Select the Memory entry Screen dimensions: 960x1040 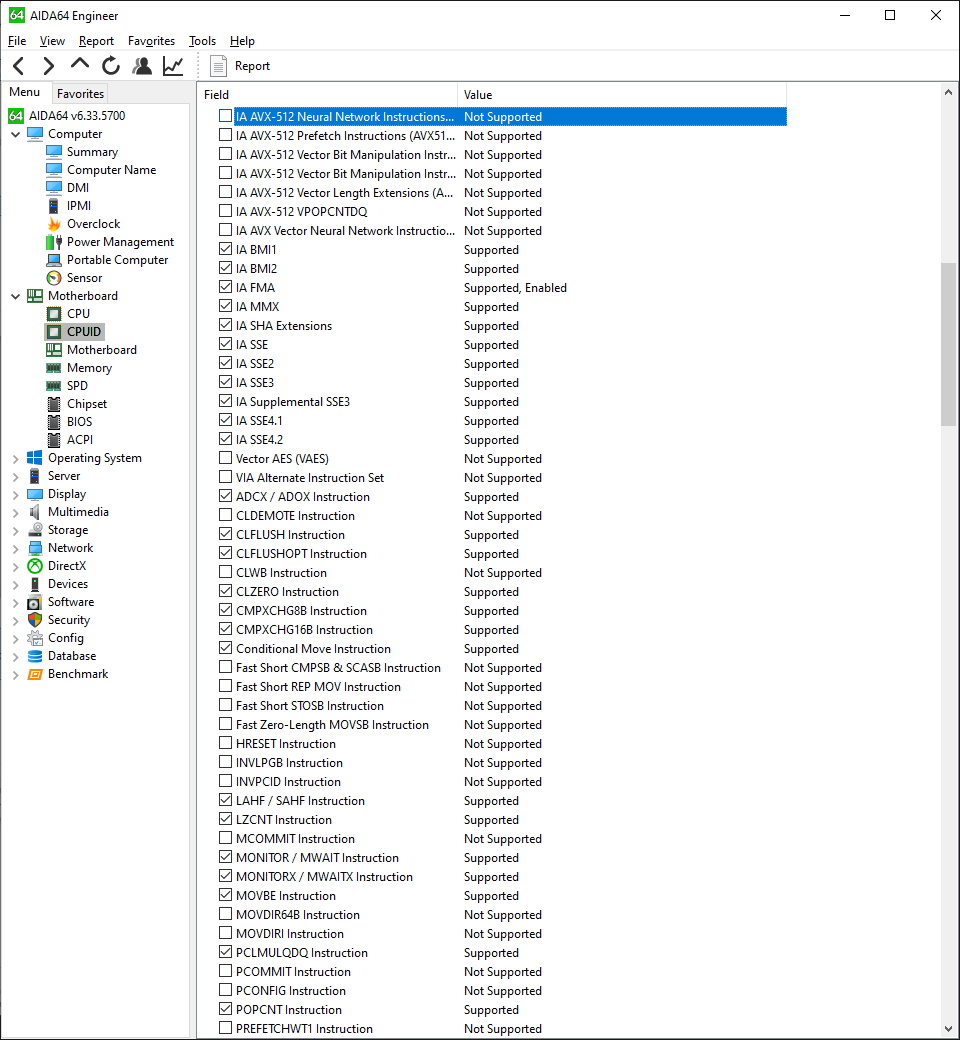(89, 367)
